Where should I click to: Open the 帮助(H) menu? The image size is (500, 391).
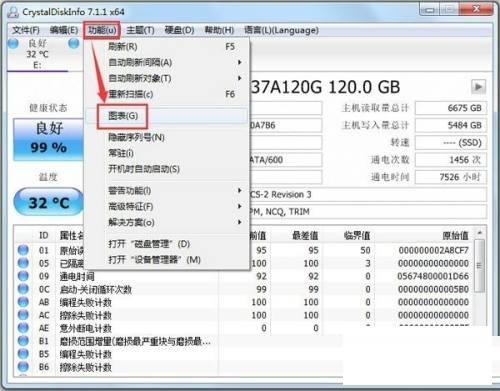point(219,30)
